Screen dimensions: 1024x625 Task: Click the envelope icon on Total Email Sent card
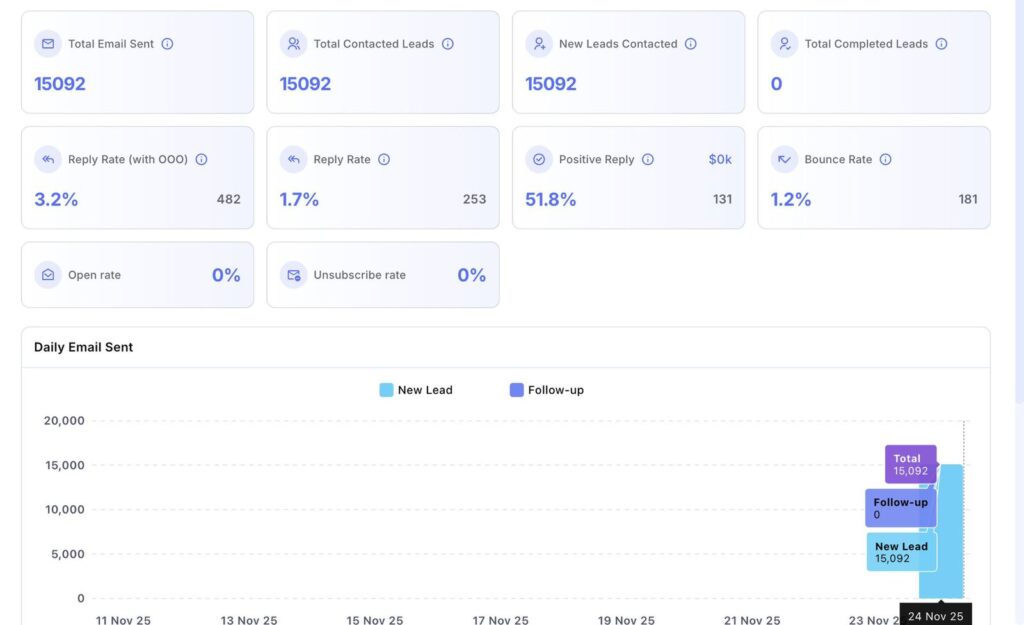(x=49, y=44)
